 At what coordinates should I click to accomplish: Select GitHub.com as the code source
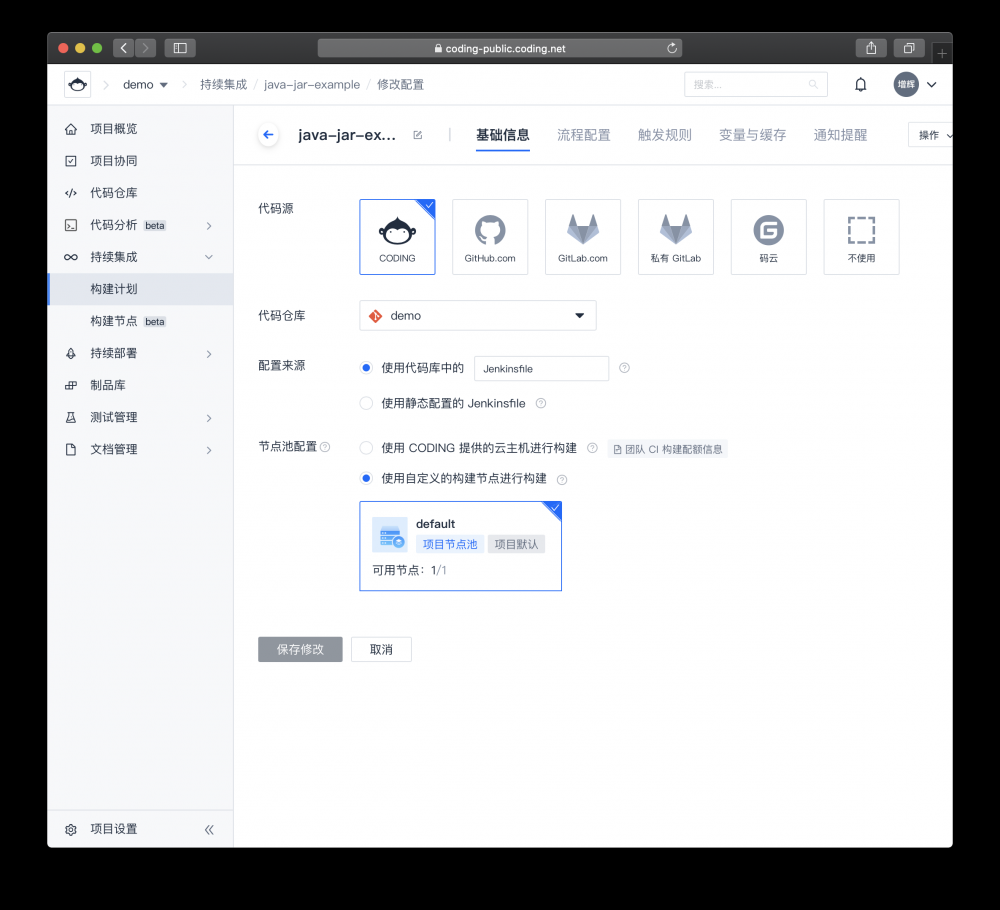pos(490,237)
